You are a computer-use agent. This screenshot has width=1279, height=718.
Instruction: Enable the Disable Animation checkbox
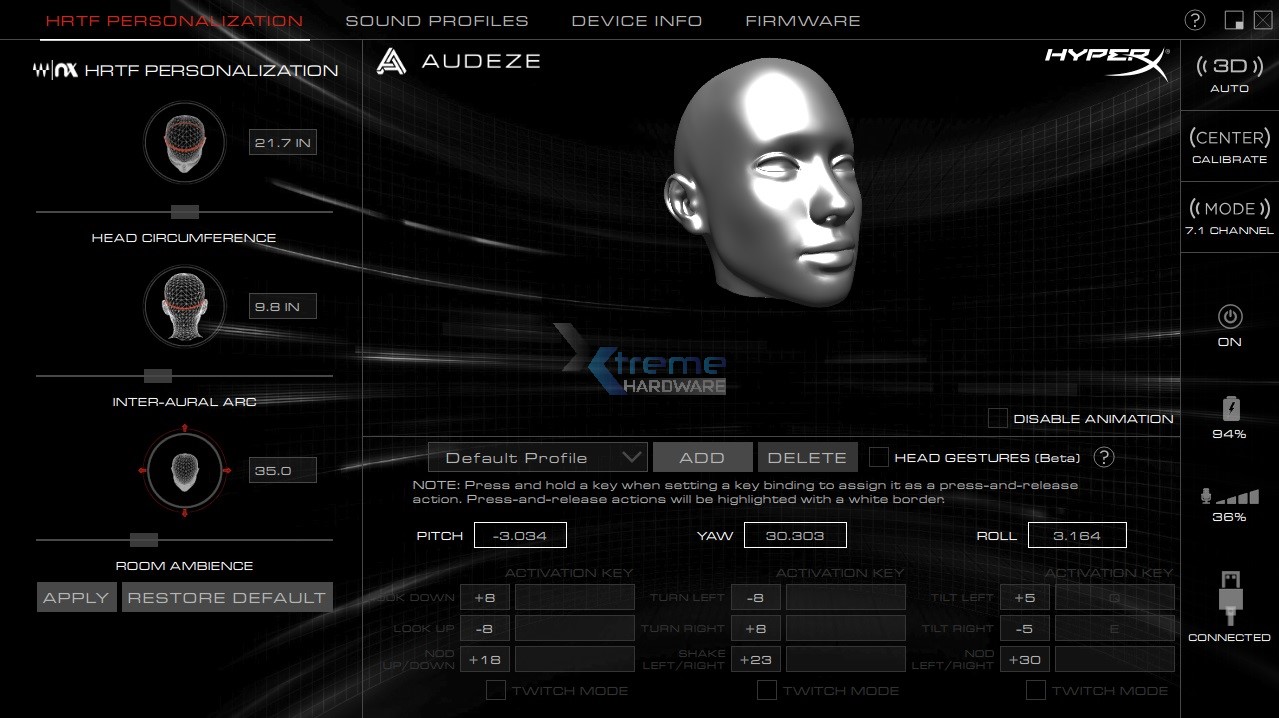[997, 418]
